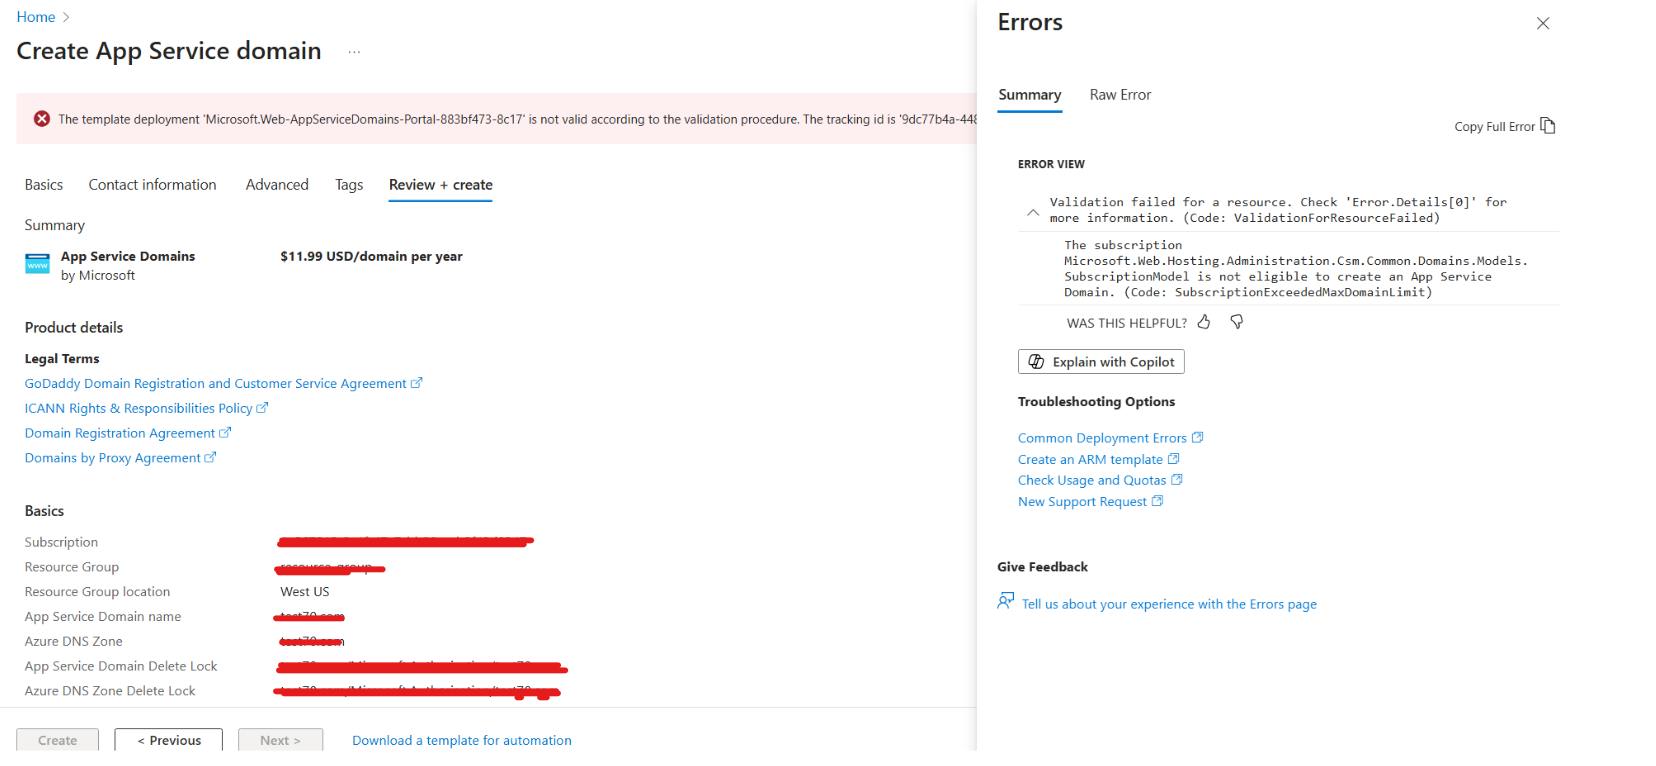The image size is (1656, 766).
Task: Go to Home breadcrumb
Action: [36, 17]
